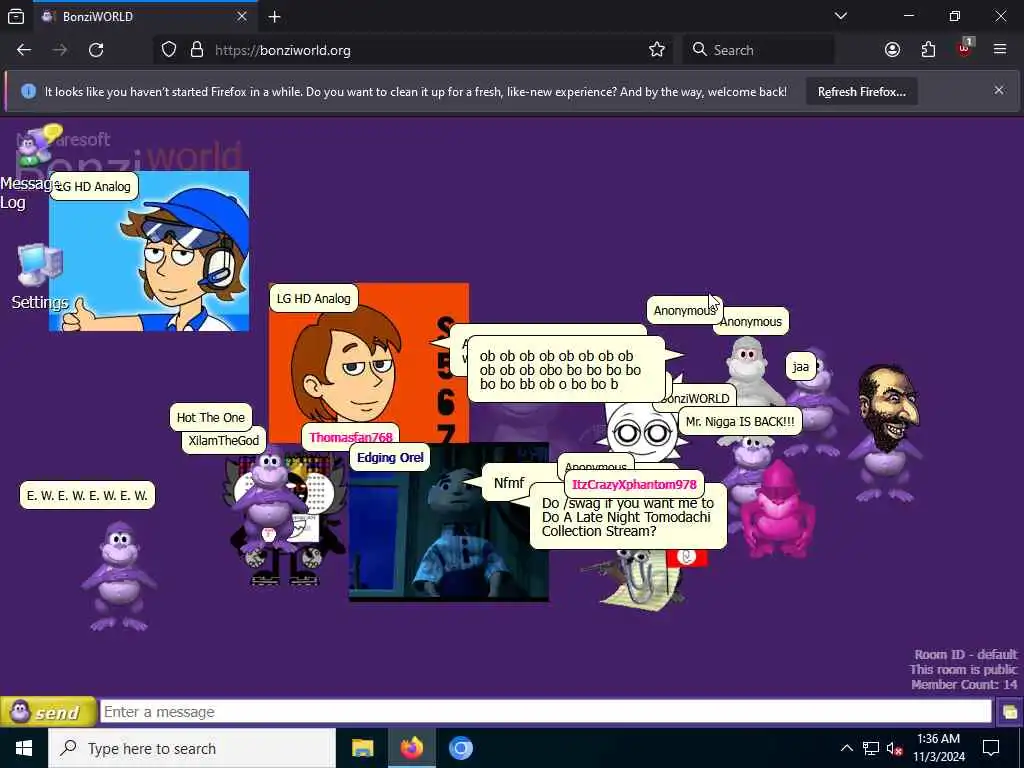Screen dimensions: 1024x768
Task: Show hidden tray icons chevron
Action: (x=846, y=748)
